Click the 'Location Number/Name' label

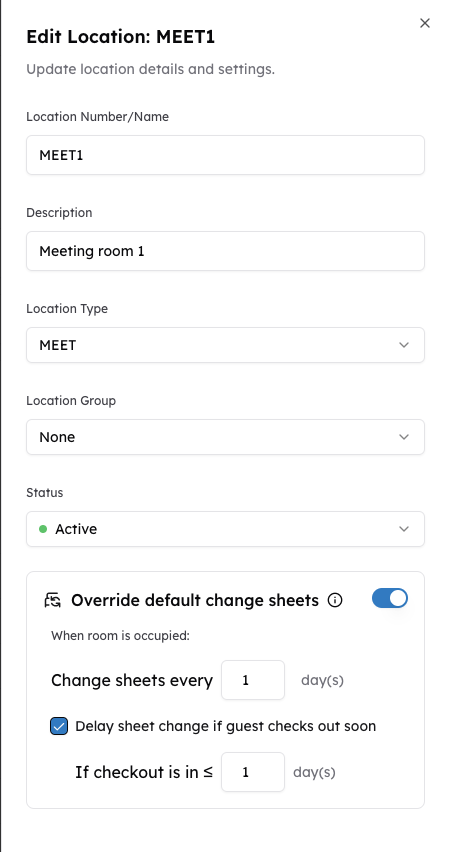tap(97, 116)
